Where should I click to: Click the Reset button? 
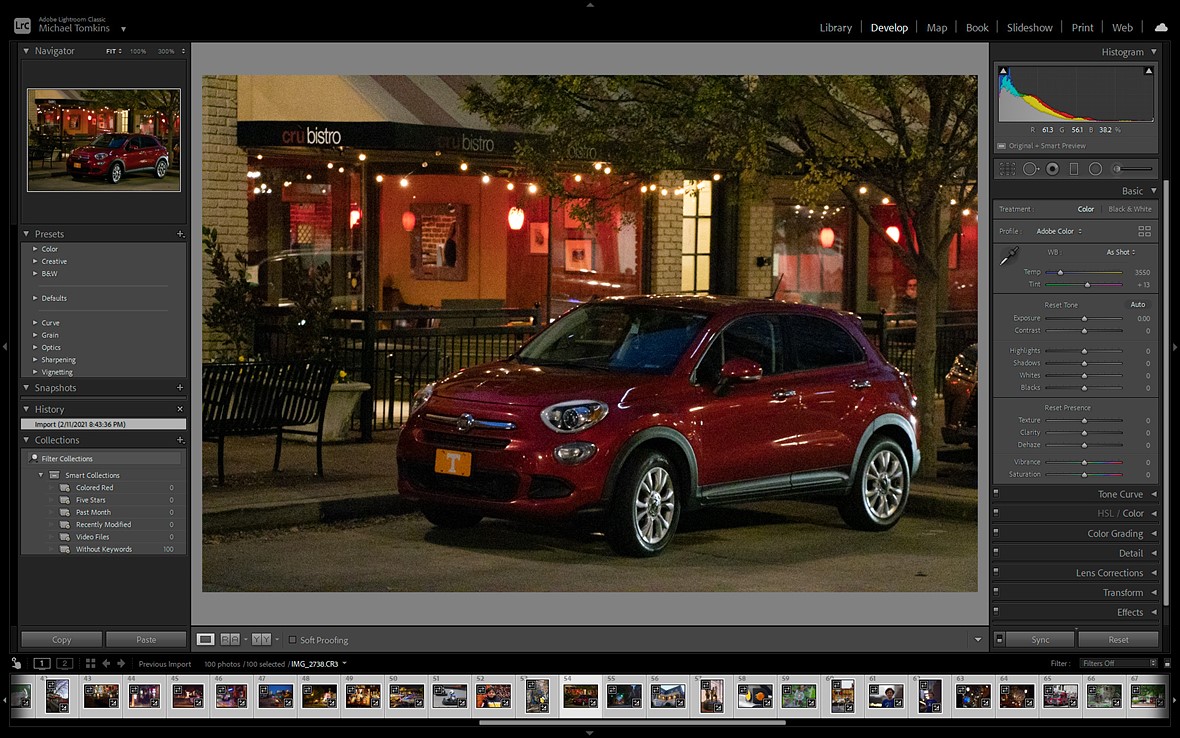(x=1118, y=640)
